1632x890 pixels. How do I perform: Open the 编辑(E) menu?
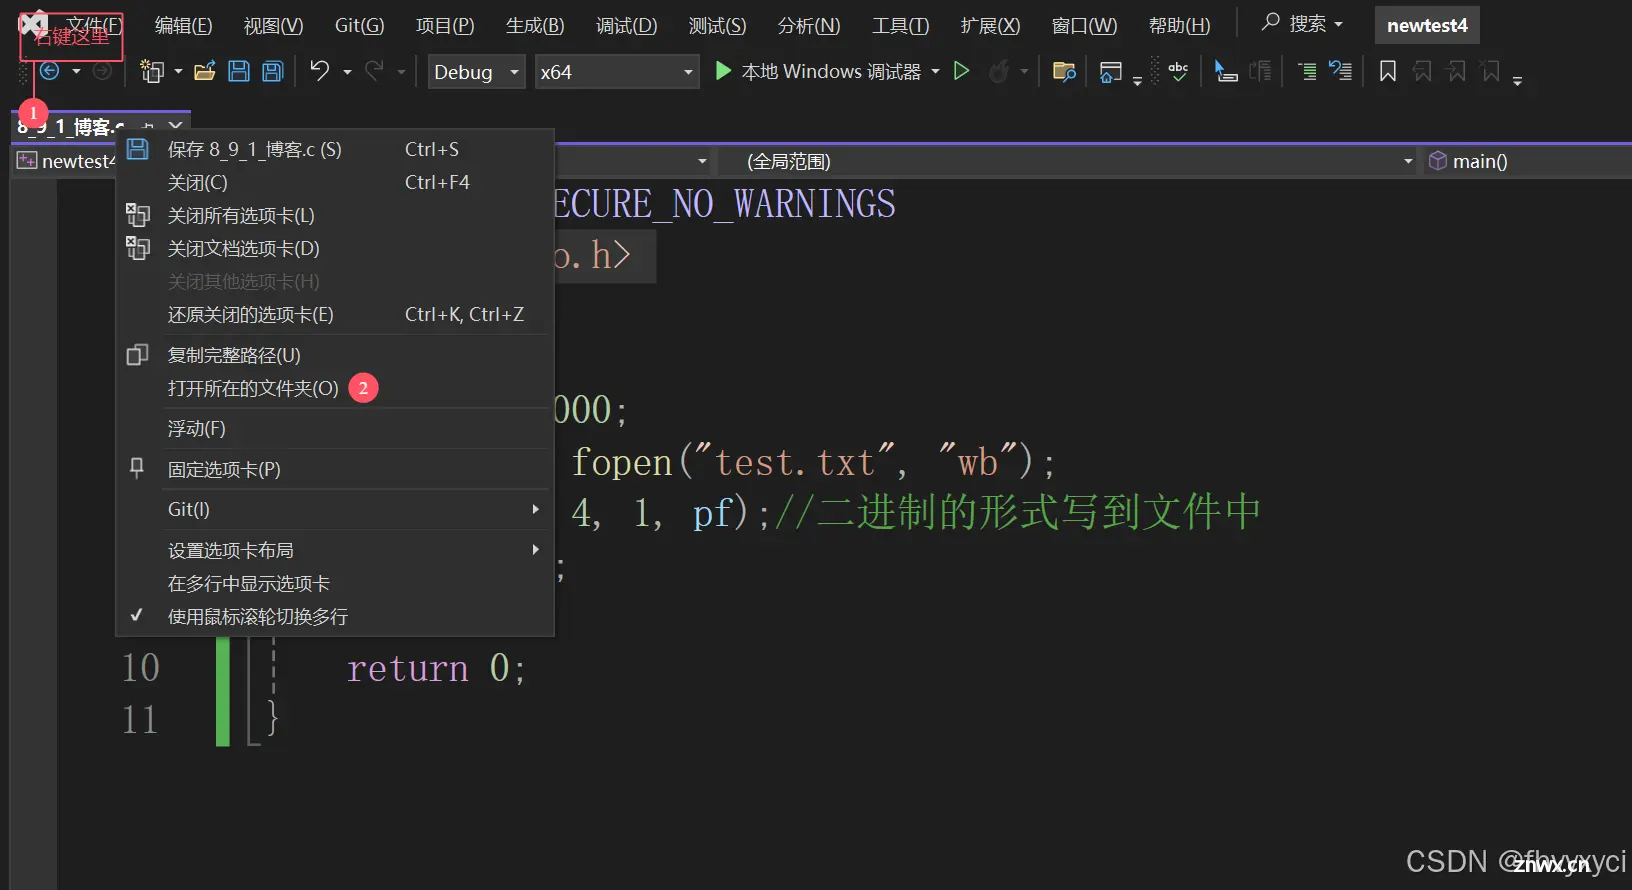(x=184, y=26)
